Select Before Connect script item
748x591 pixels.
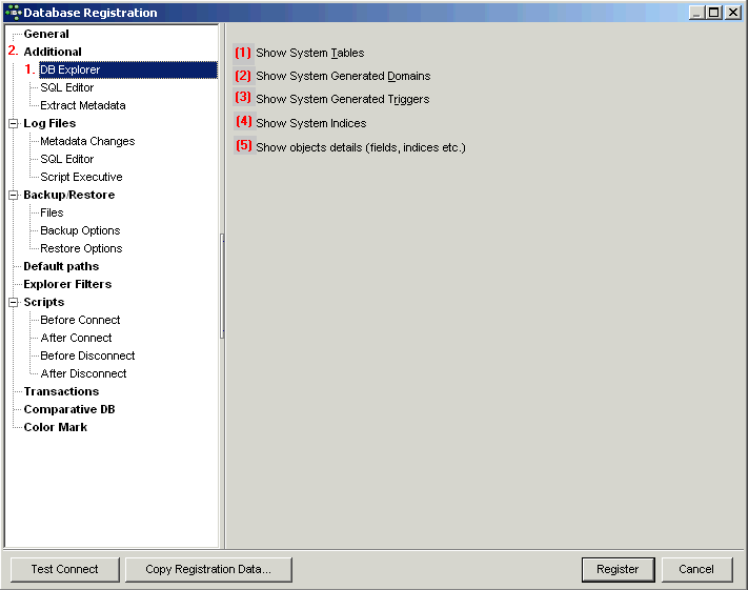80,321
